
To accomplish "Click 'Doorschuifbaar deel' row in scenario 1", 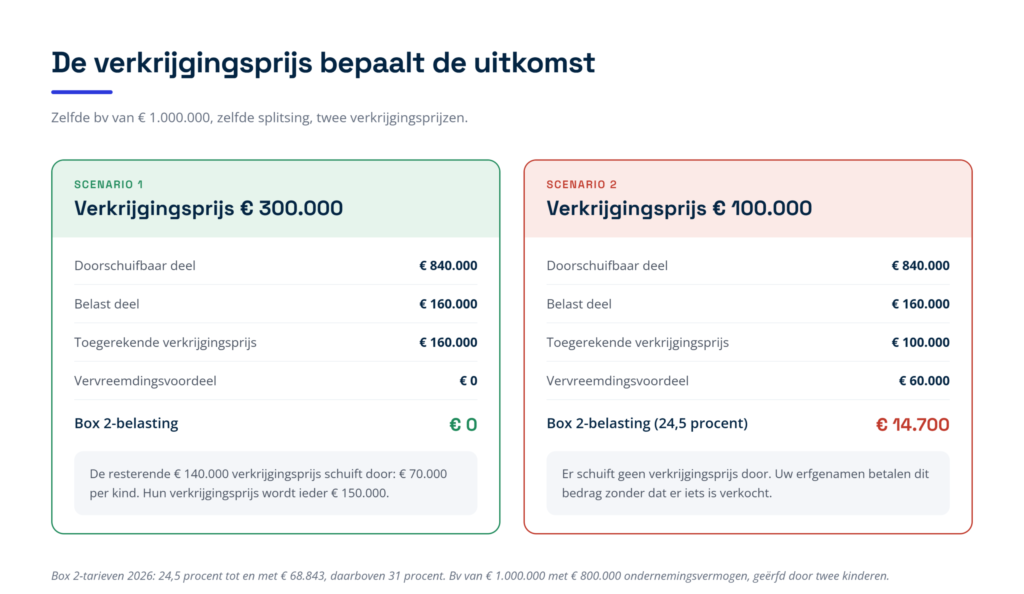I will point(276,266).
